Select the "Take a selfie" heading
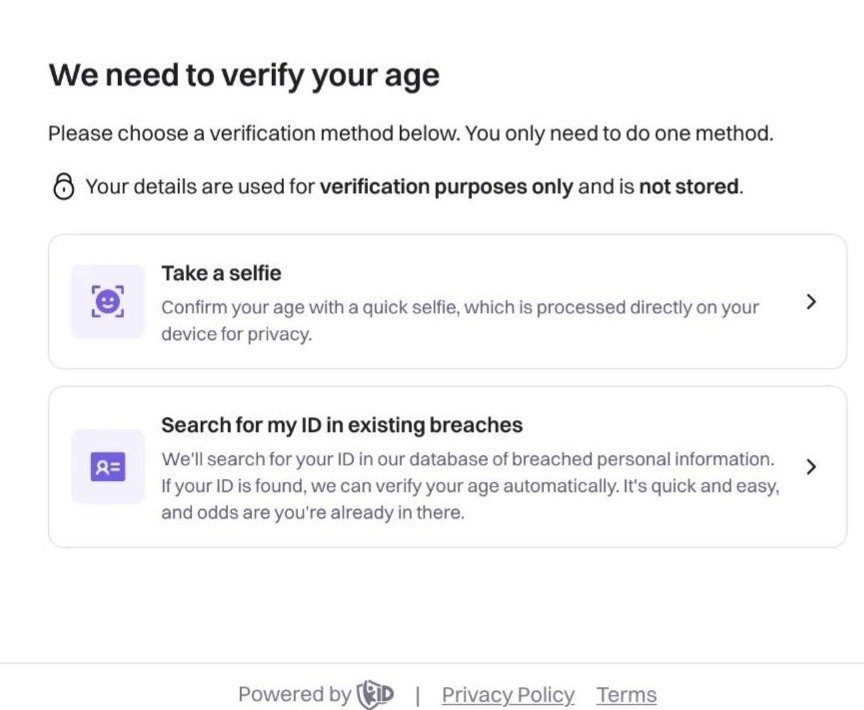 (221, 273)
